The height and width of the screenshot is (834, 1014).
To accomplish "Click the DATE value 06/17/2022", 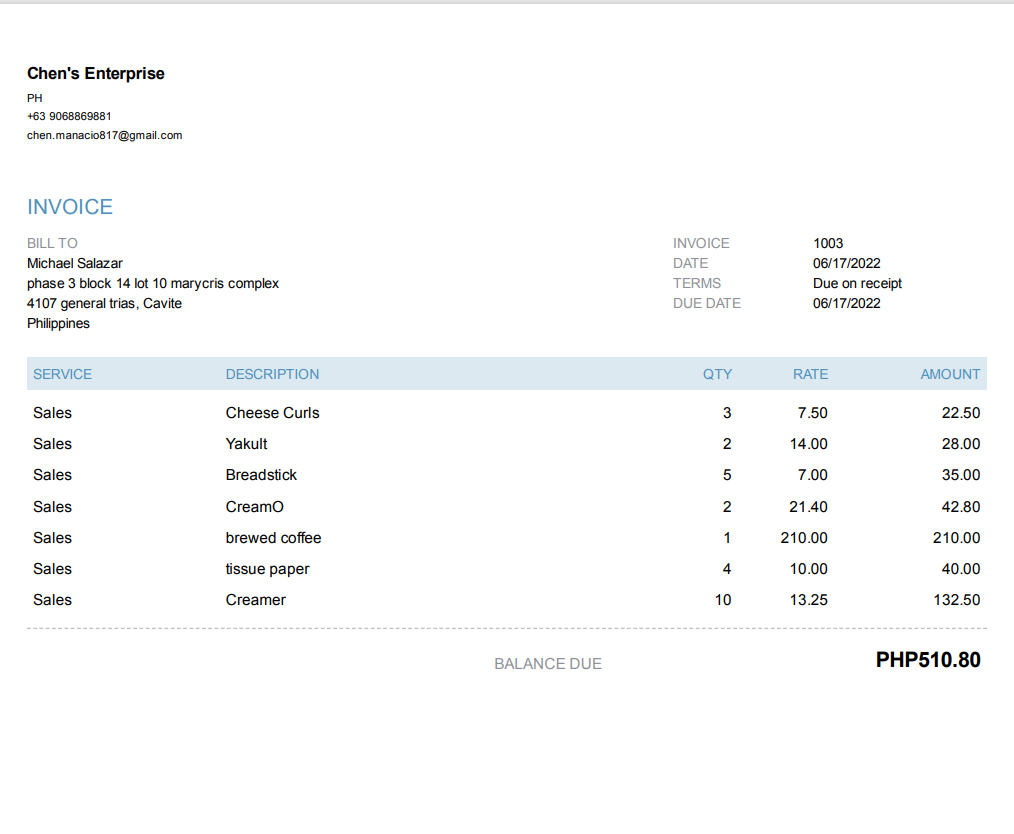I will pyautogui.click(x=847, y=263).
